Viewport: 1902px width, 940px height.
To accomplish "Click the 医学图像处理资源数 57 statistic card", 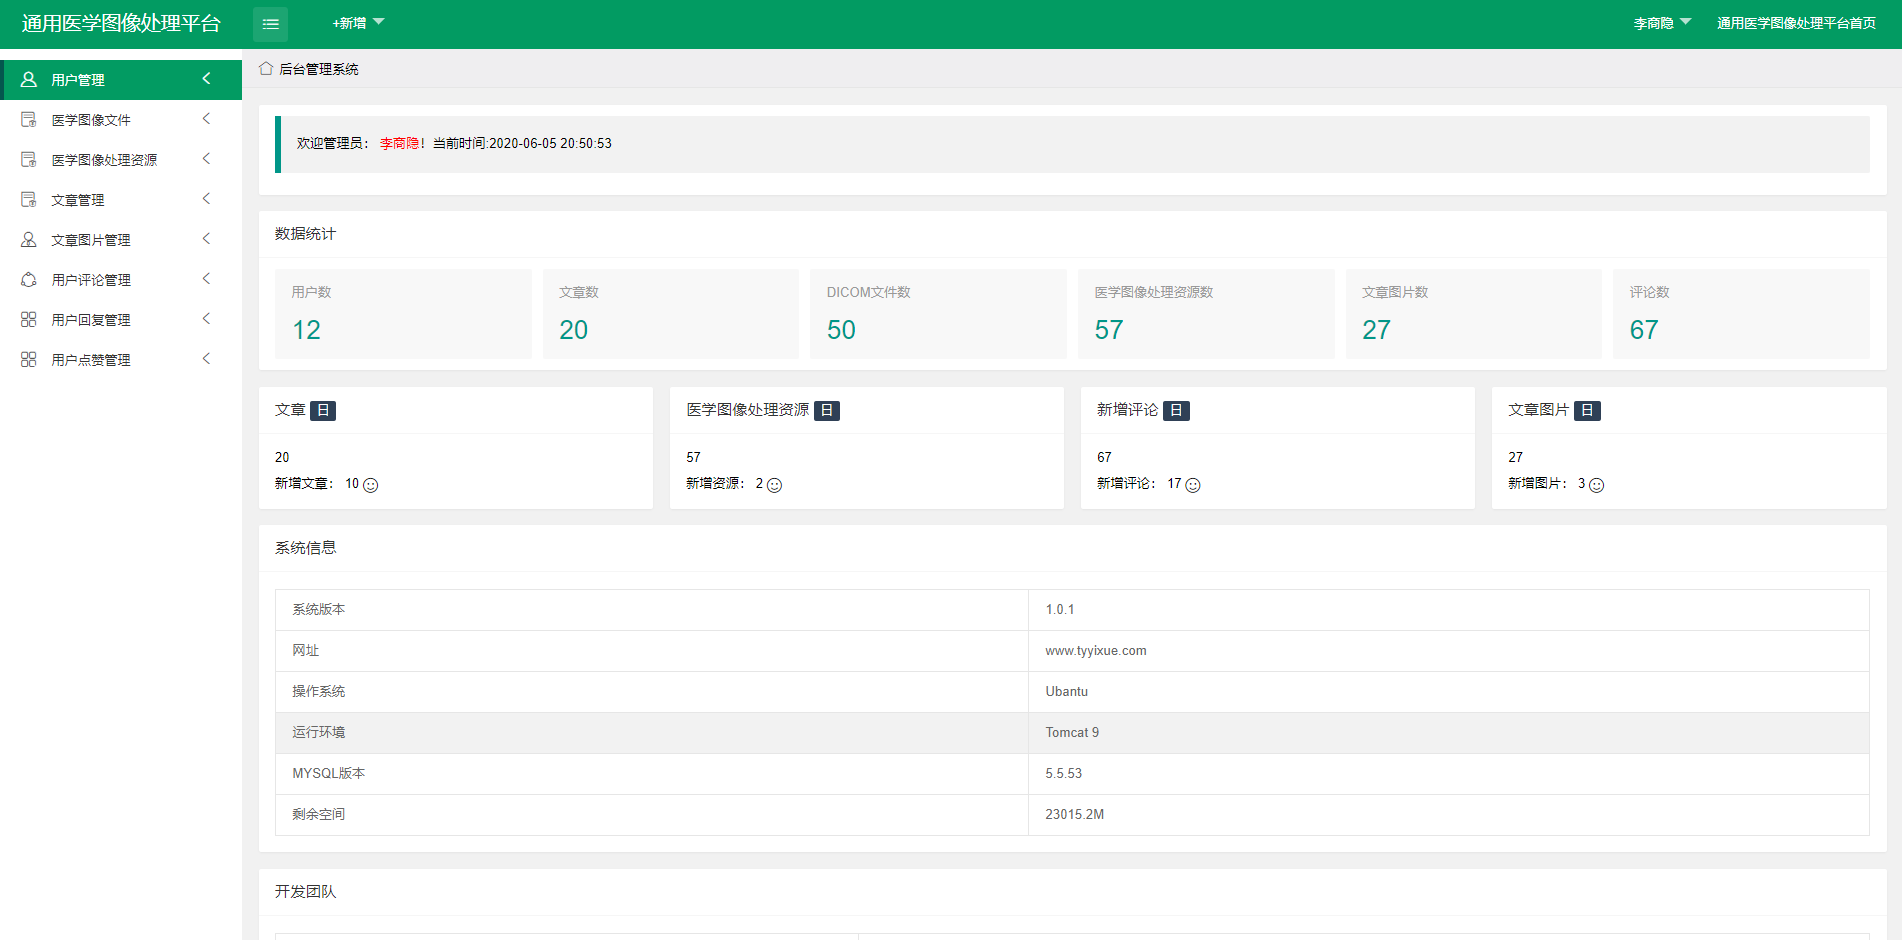I will pyautogui.click(x=1206, y=314).
